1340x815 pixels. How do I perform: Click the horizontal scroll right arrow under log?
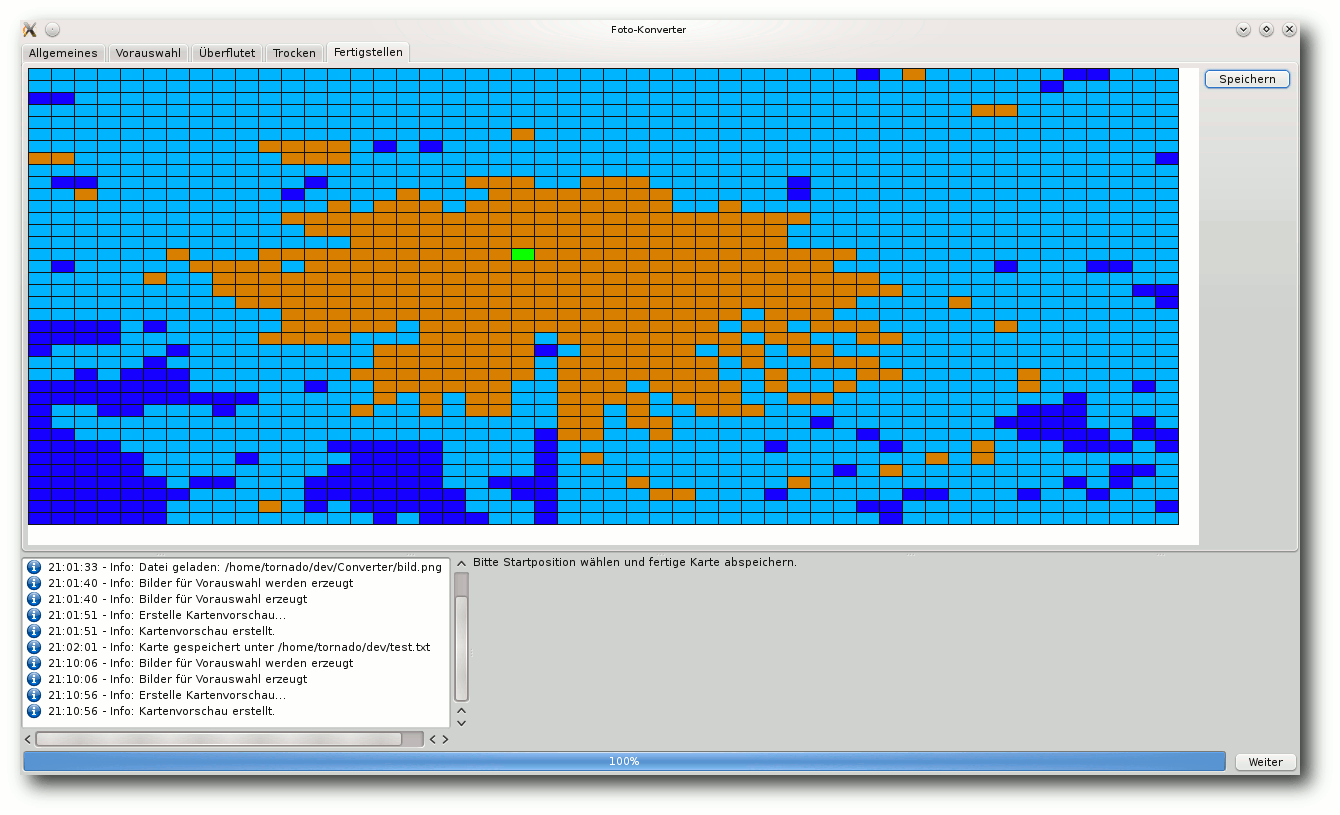tap(445, 739)
